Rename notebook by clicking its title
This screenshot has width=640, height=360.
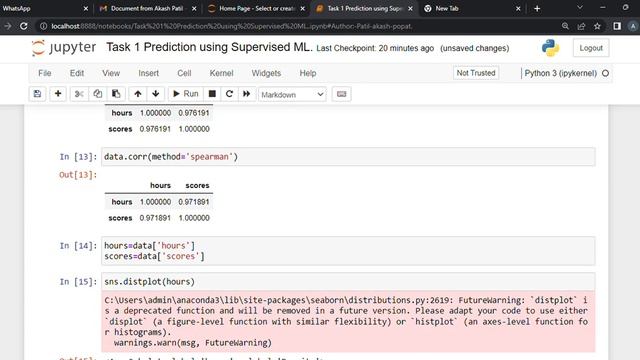pos(209,47)
